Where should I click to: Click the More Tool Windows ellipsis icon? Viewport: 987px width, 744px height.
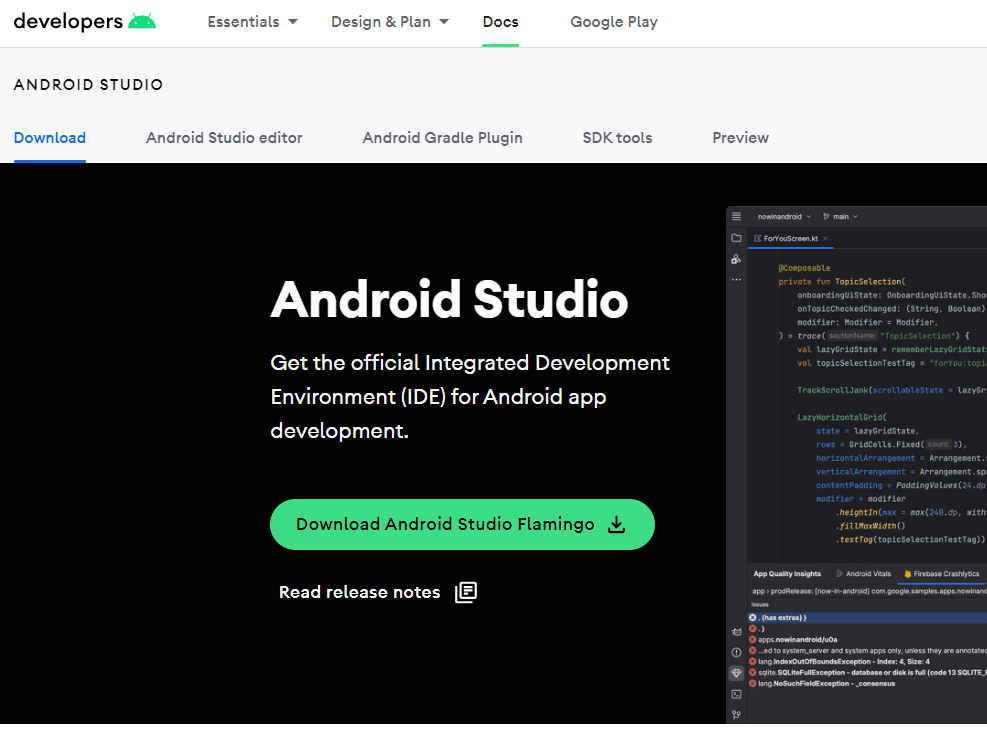736,279
